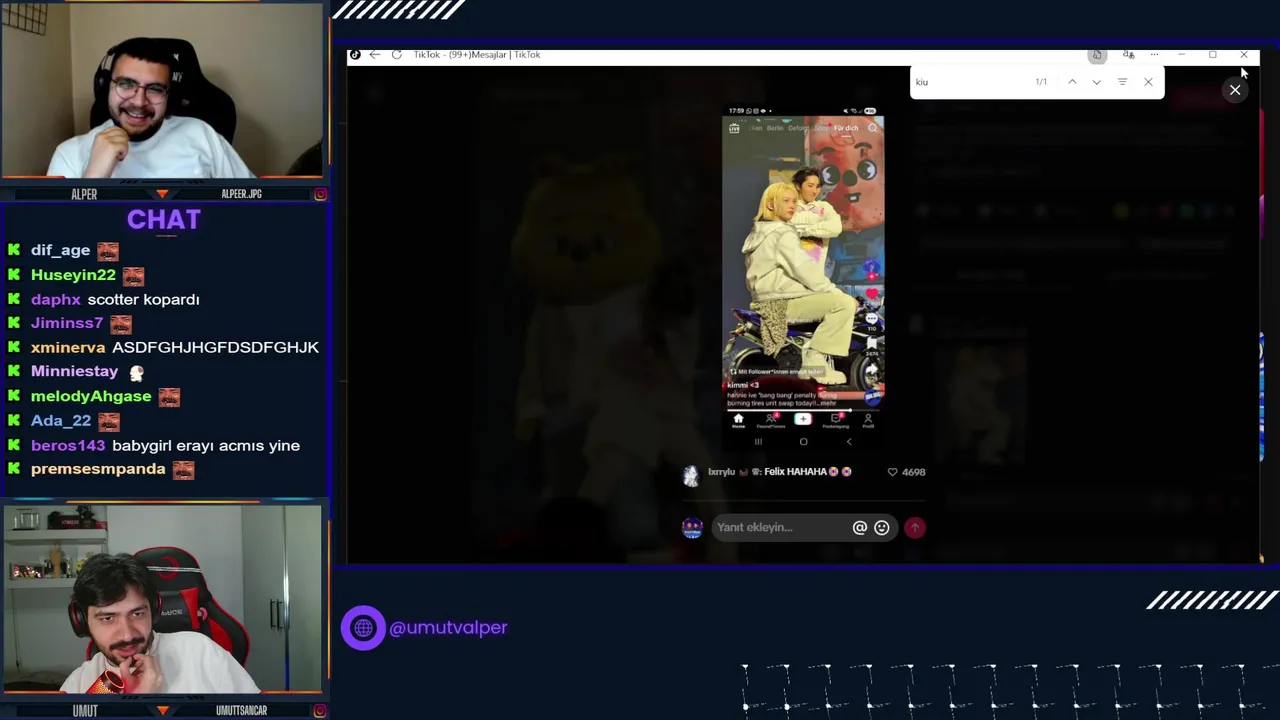Image resolution: width=1280 pixels, height=720 pixels.
Task: Jump to next find result
Action: pos(1097,82)
